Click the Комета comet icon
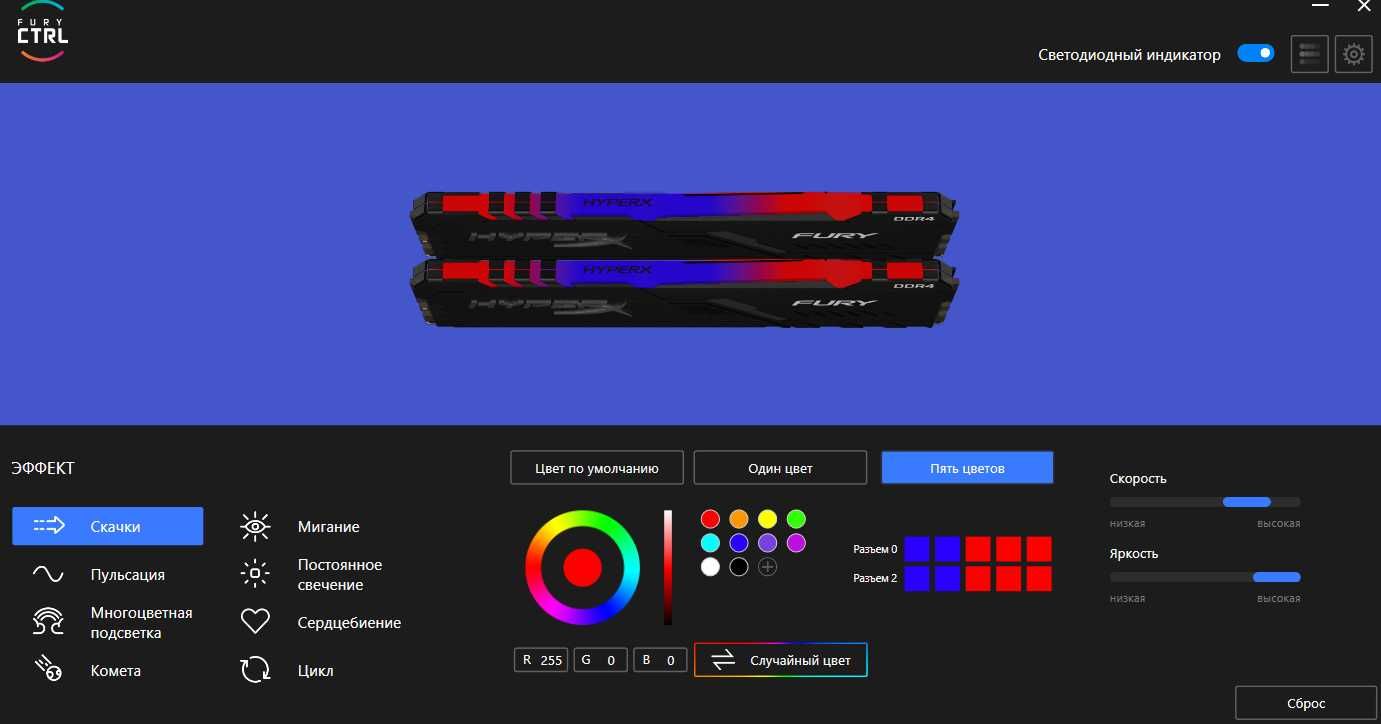 (48, 670)
